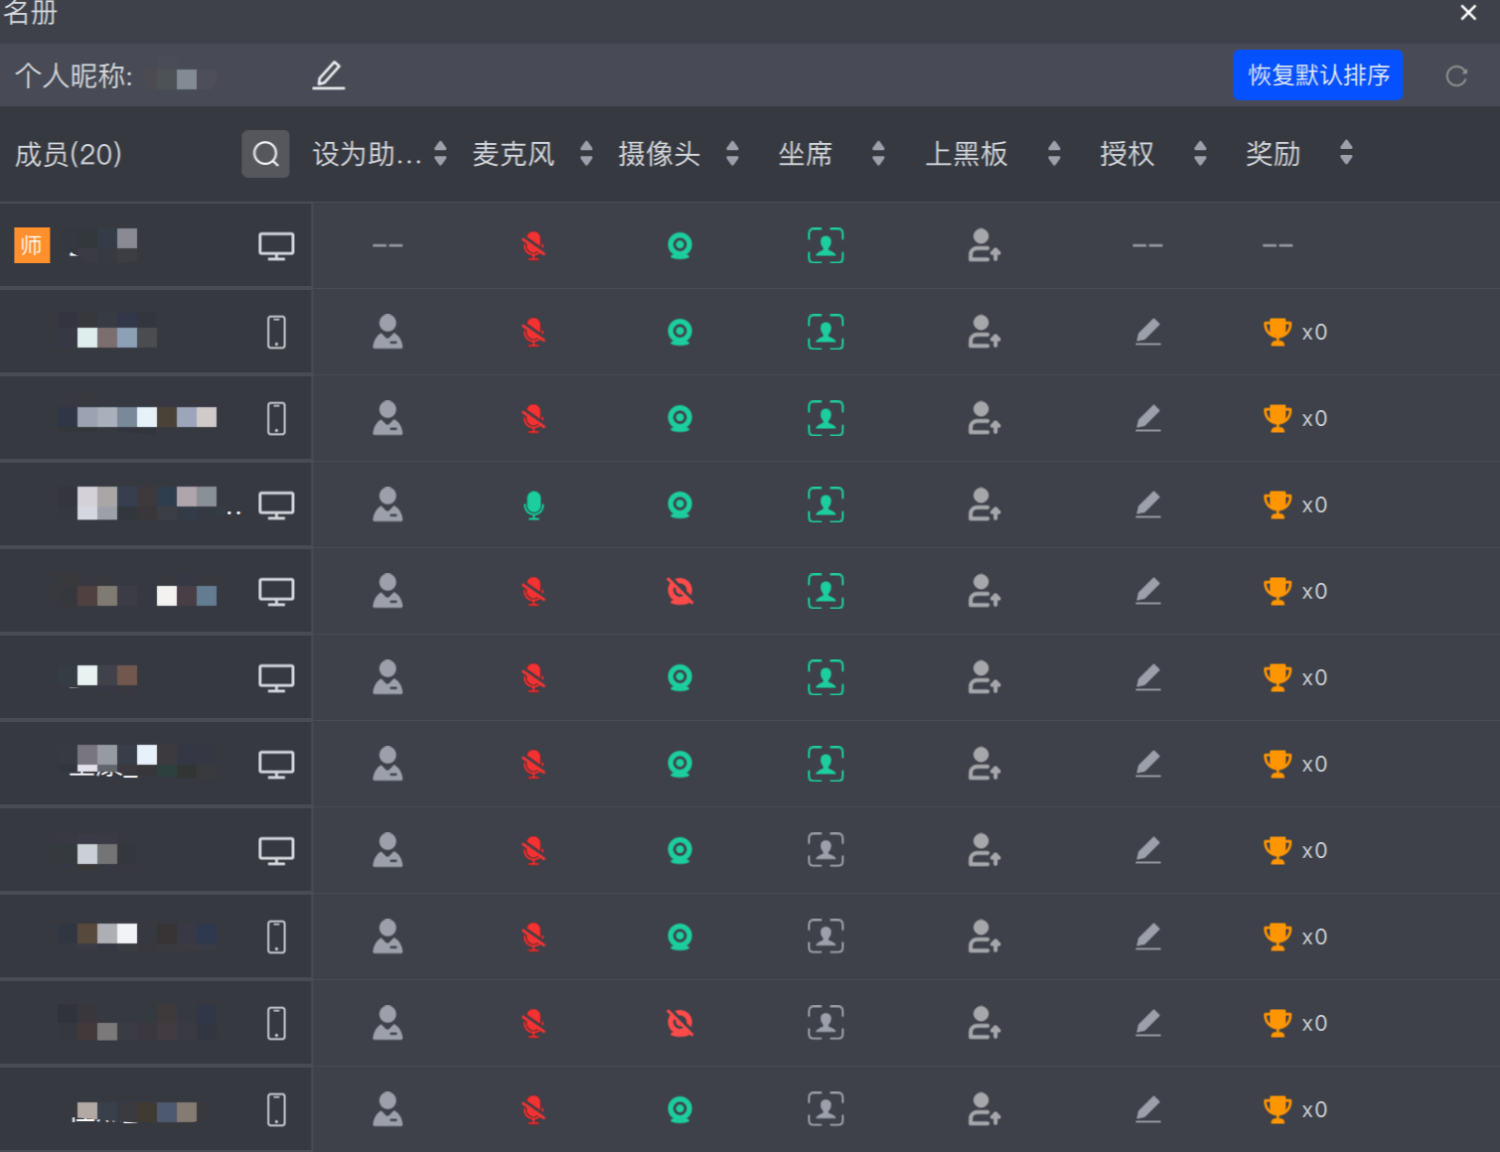Click the edit nickname pencil icon

328,76
